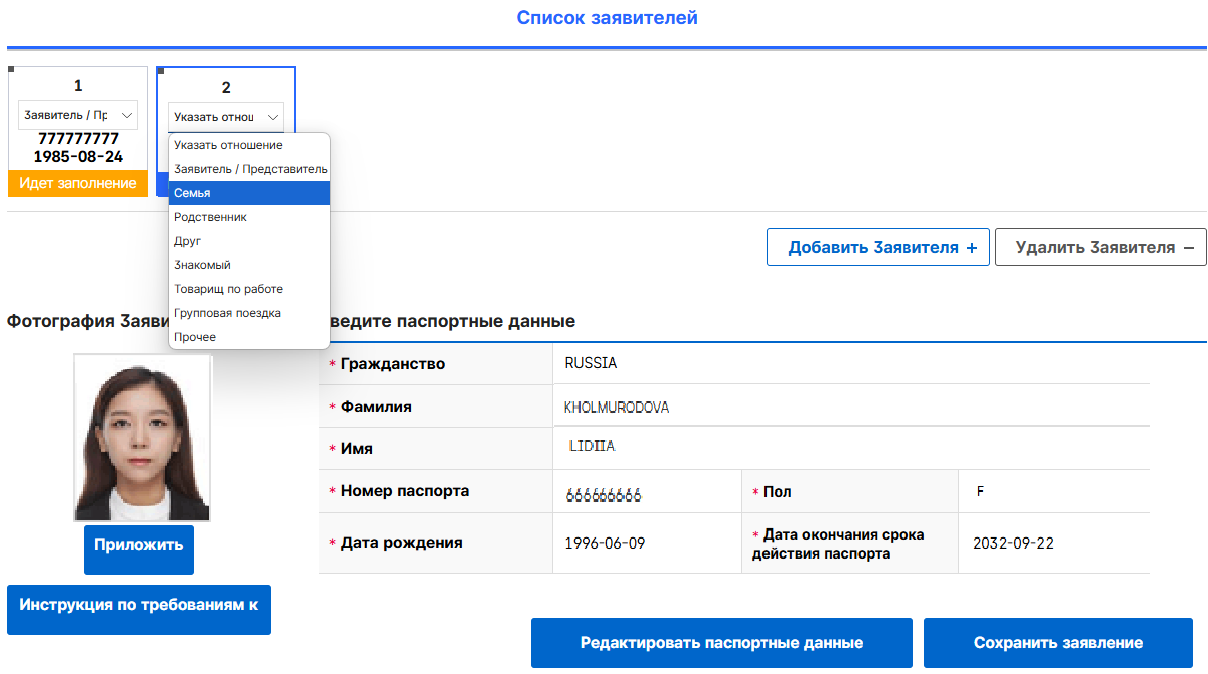
Task: Click applicant 1 birth date '1985-08-24'
Action: [78, 157]
